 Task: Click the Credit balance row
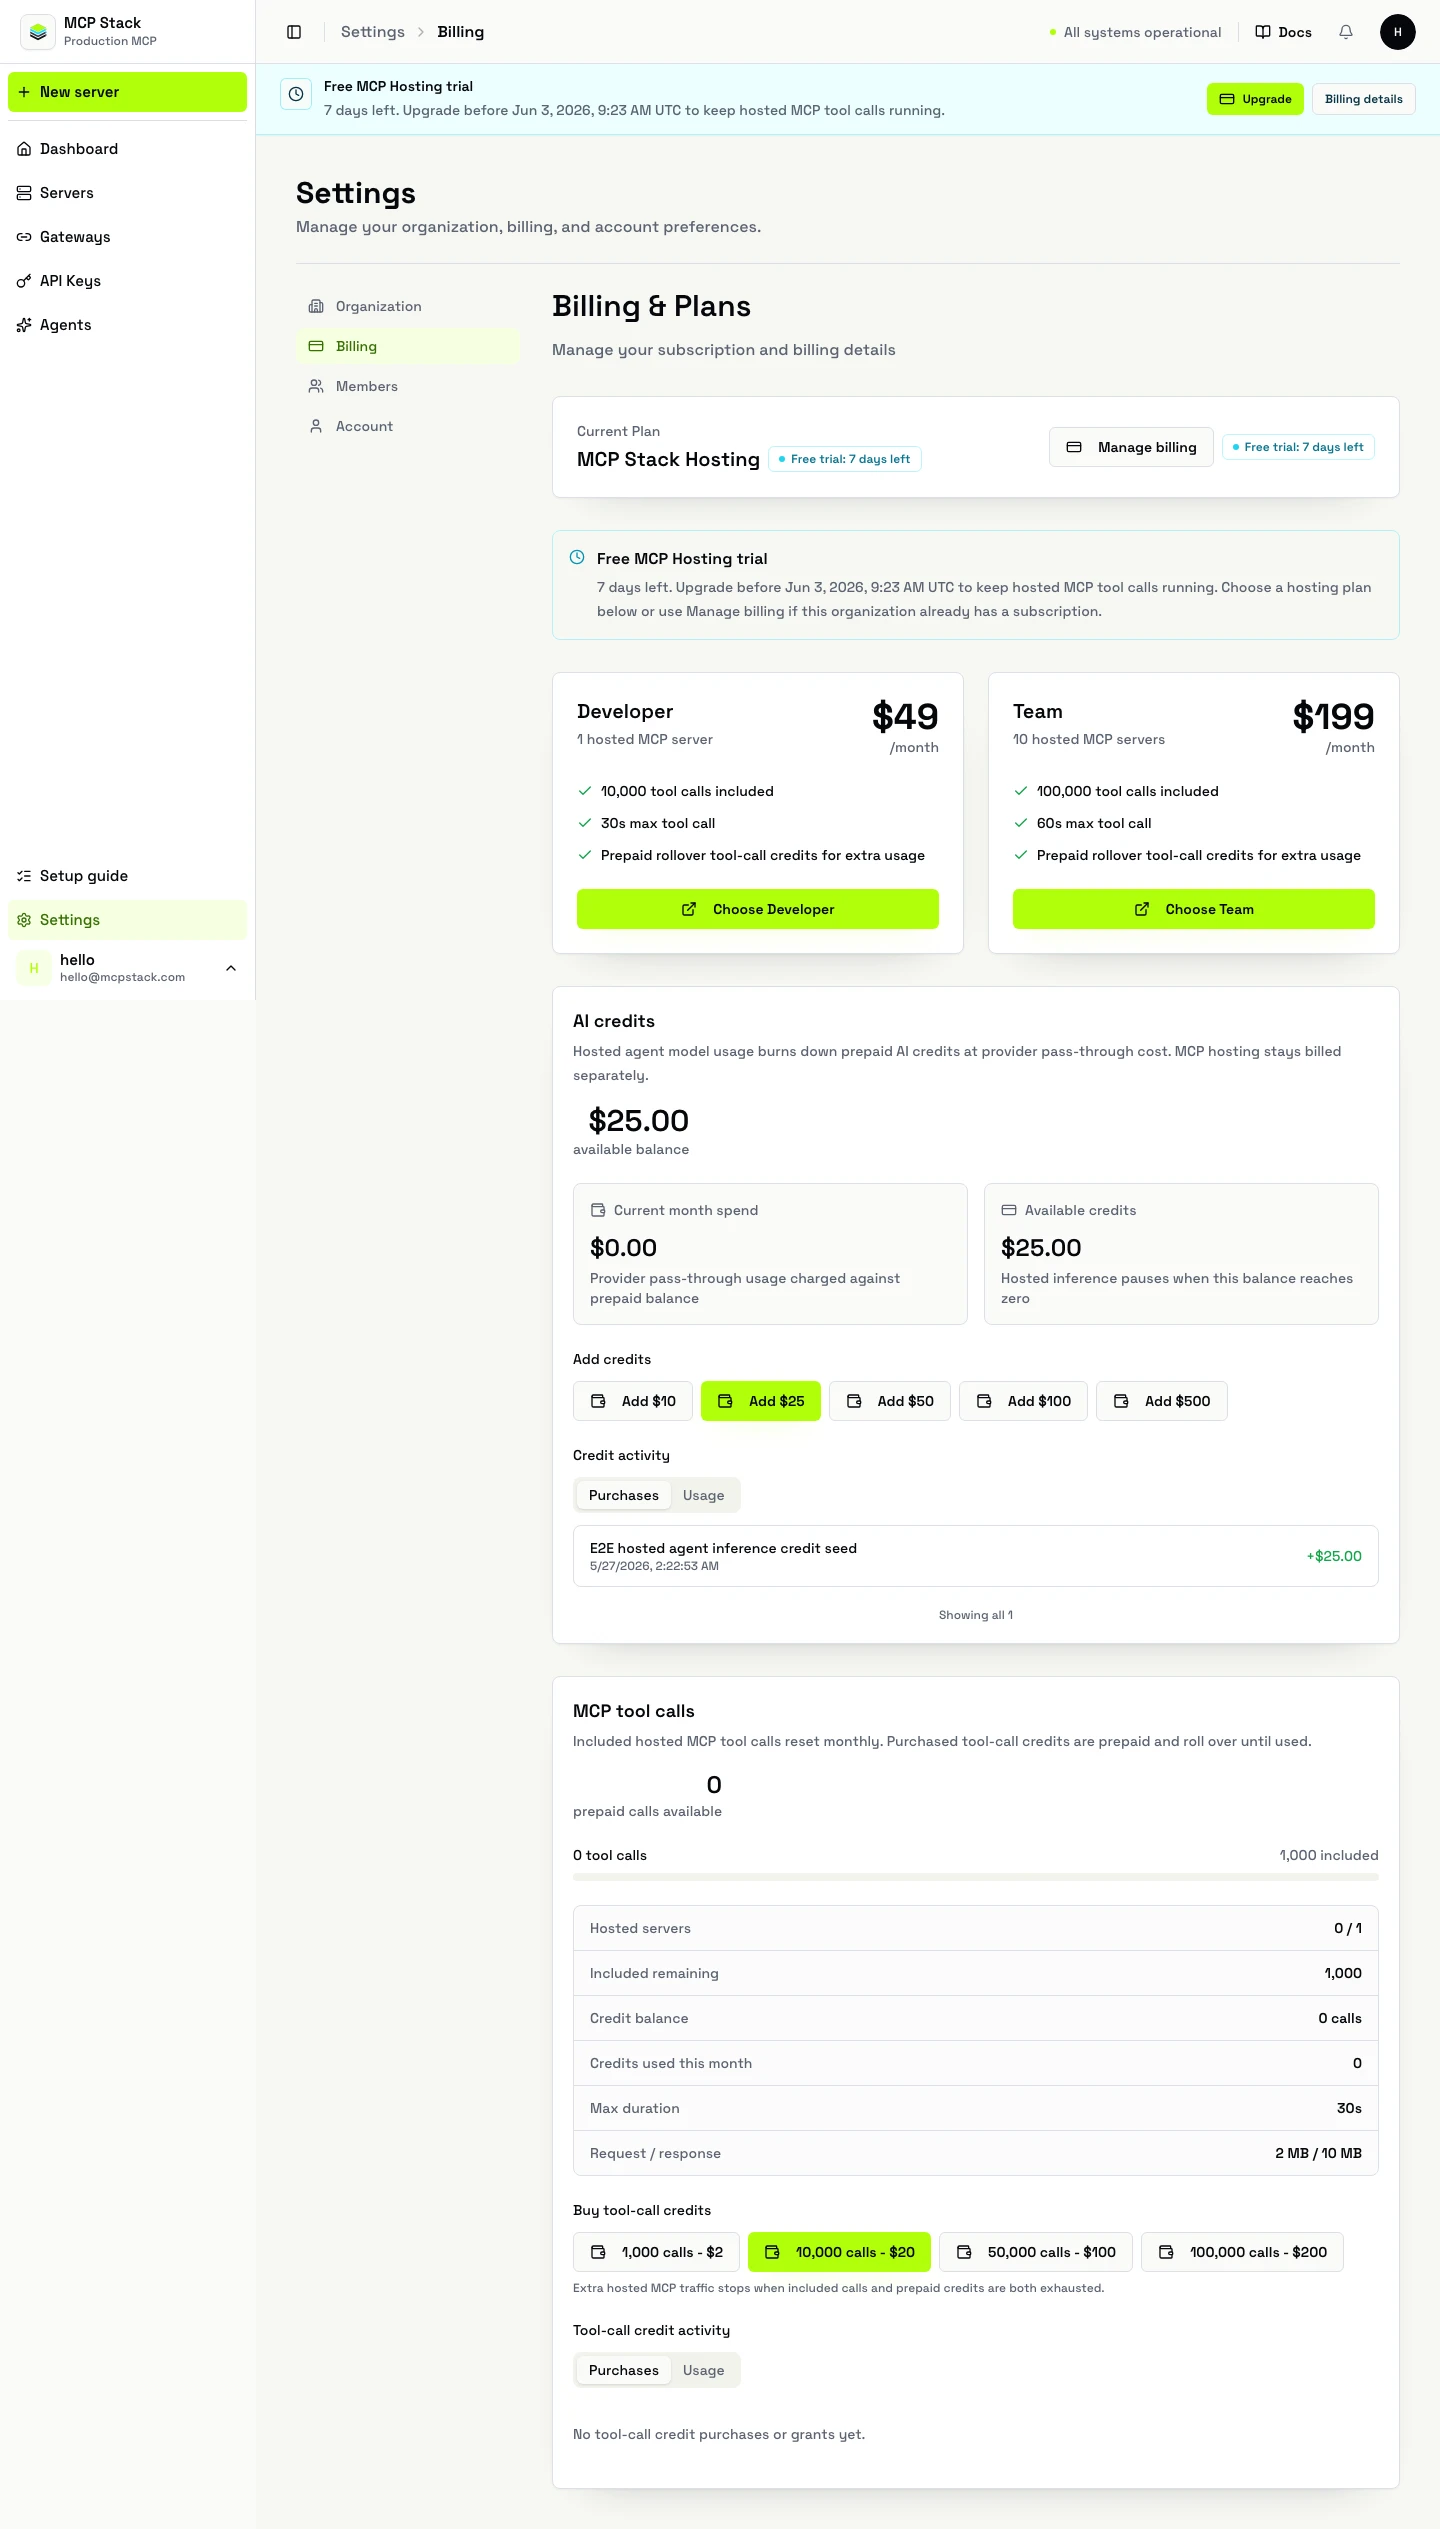[x=975, y=2018]
